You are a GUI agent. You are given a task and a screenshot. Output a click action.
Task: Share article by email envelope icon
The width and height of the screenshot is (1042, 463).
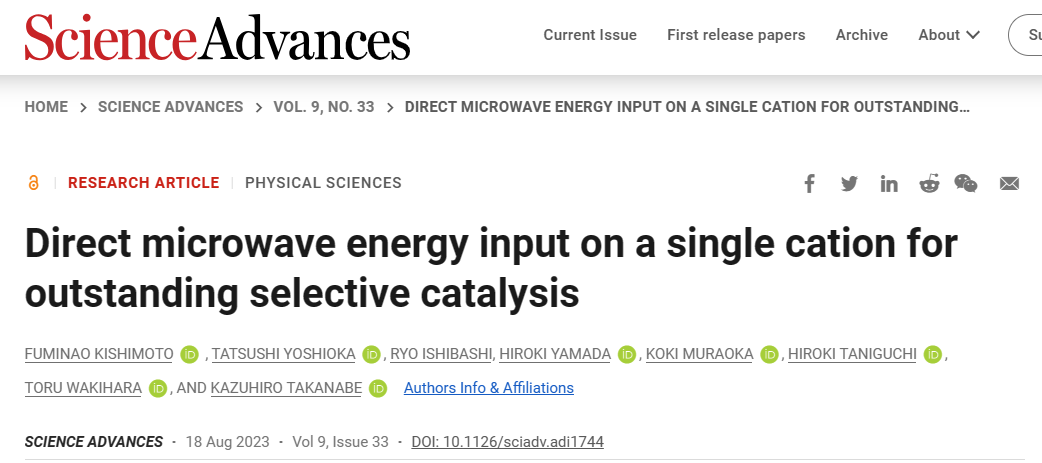pyautogui.click(x=1009, y=183)
